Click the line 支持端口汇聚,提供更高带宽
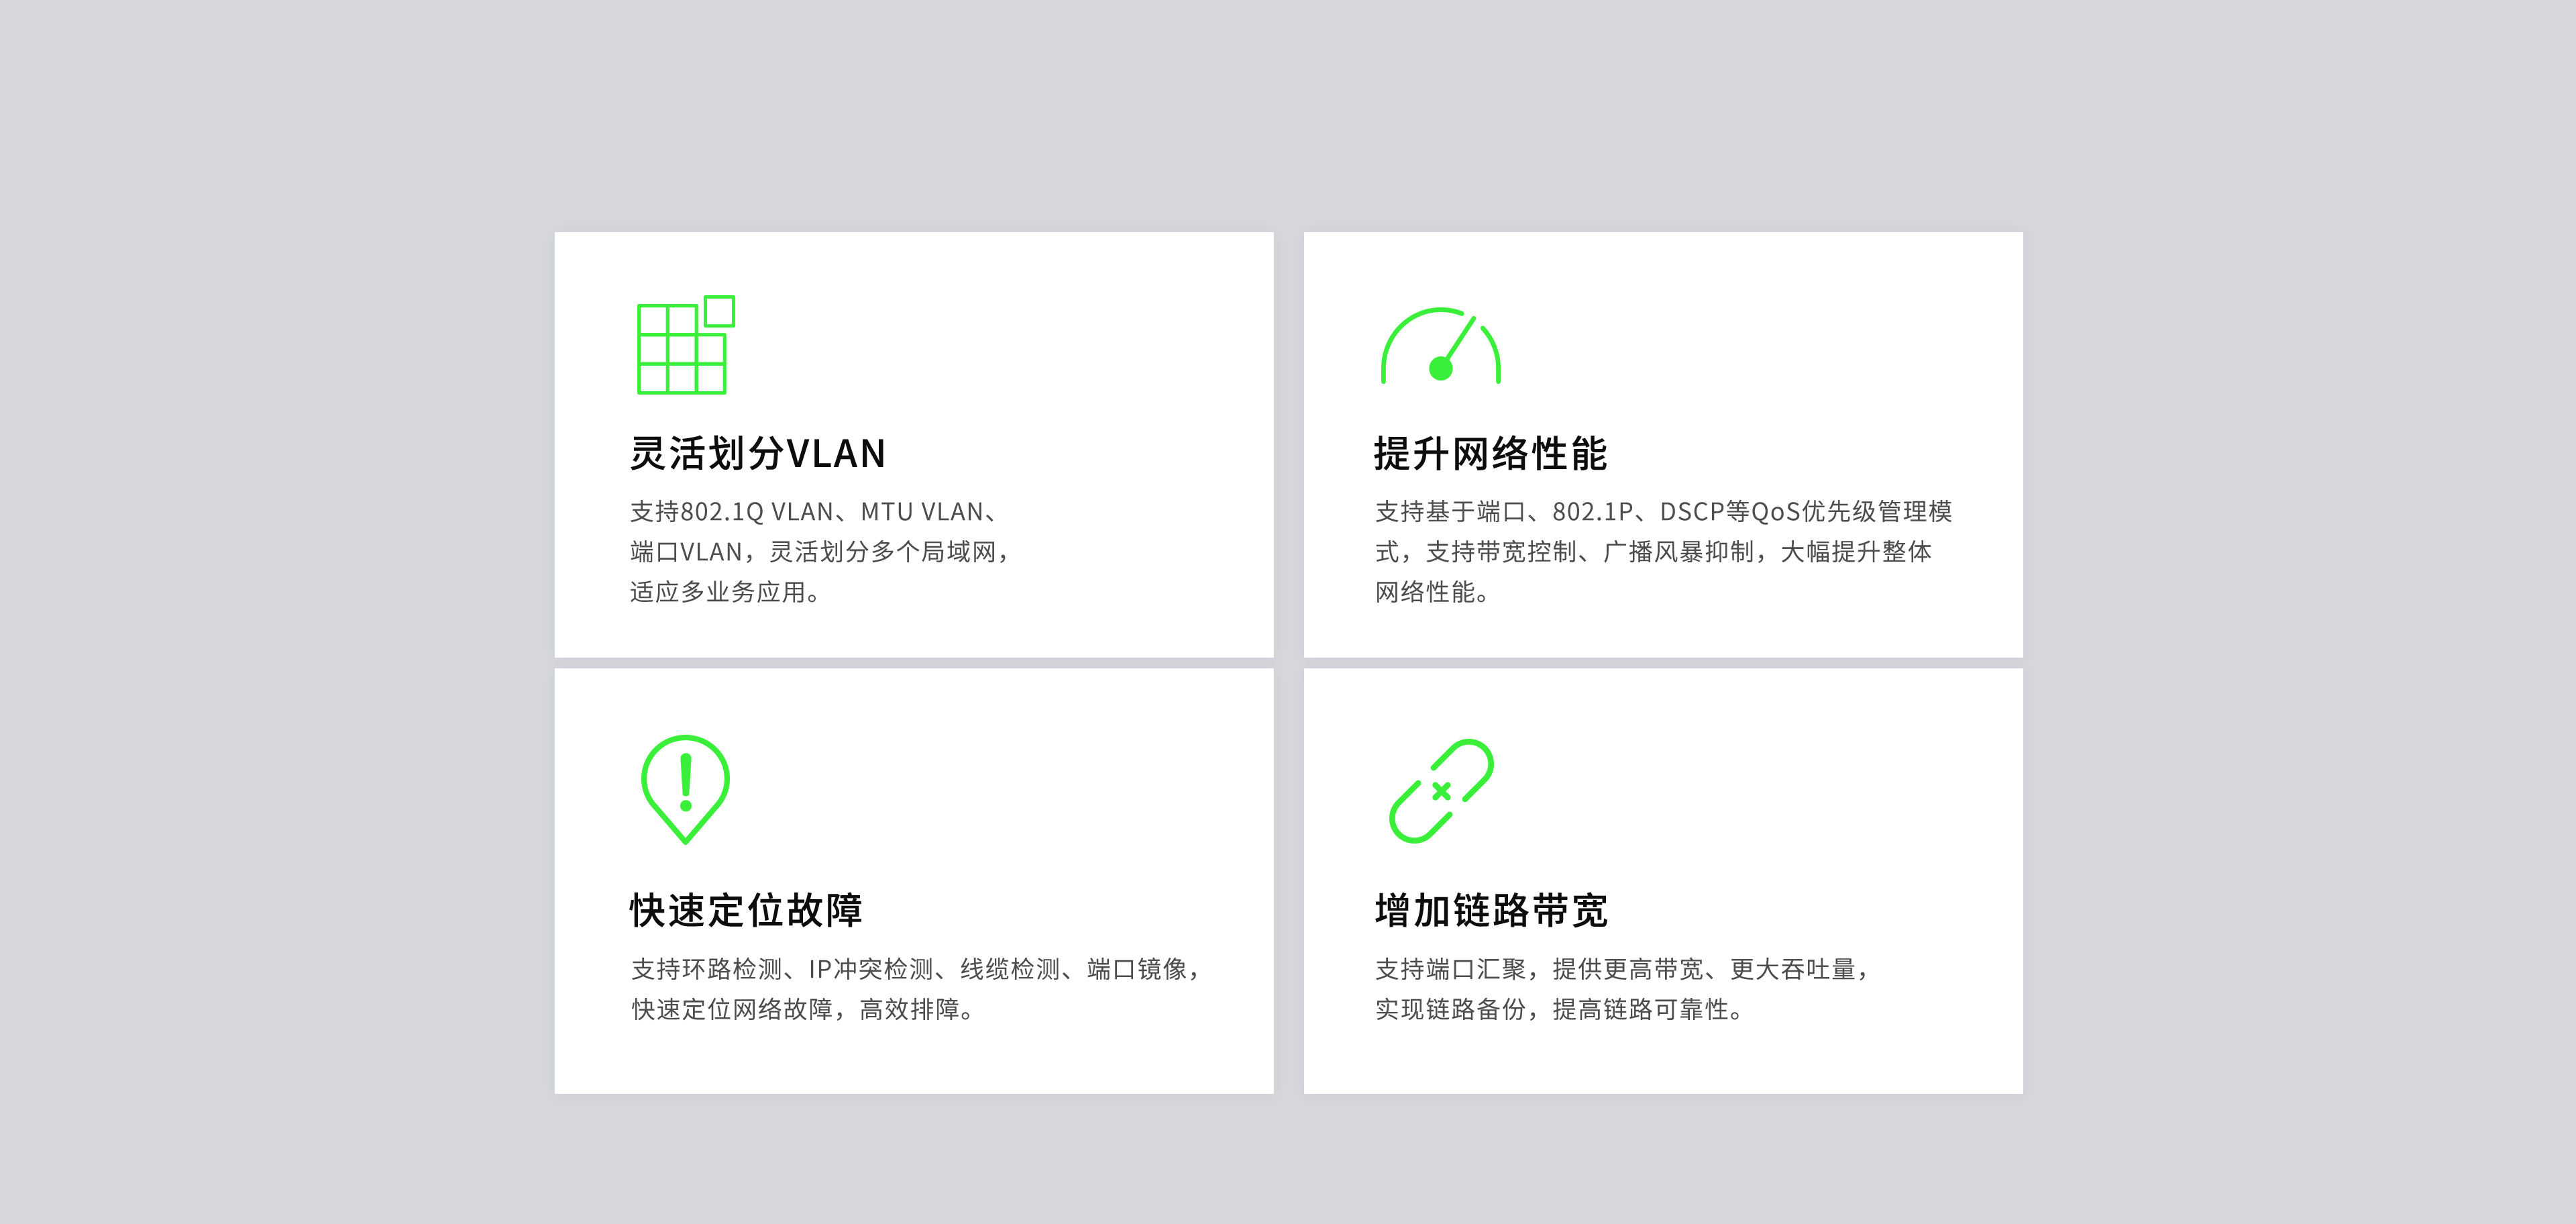This screenshot has width=2576, height=1224. click(x=1622, y=969)
